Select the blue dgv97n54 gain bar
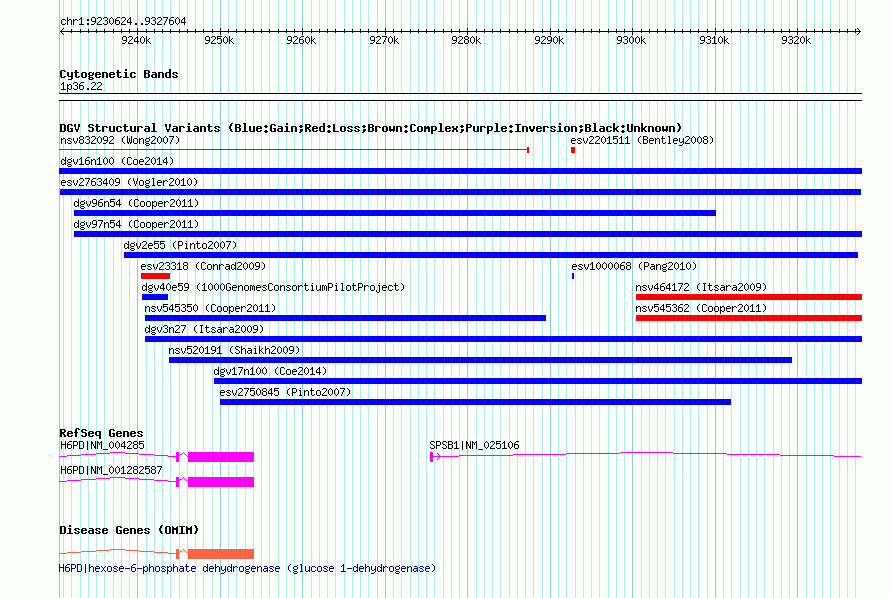This screenshot has height=598, width=890. click(x=468, y=234)
